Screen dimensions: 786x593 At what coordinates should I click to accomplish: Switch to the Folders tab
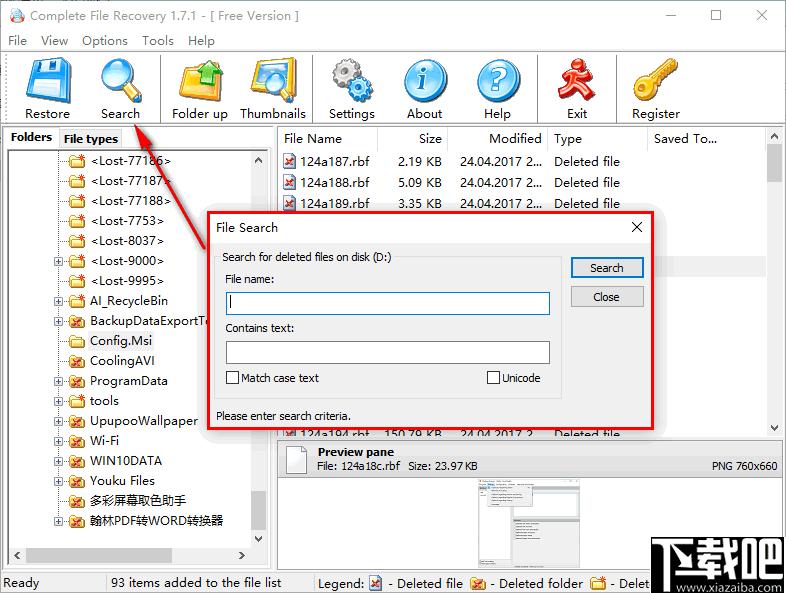[x=31, y=137]
